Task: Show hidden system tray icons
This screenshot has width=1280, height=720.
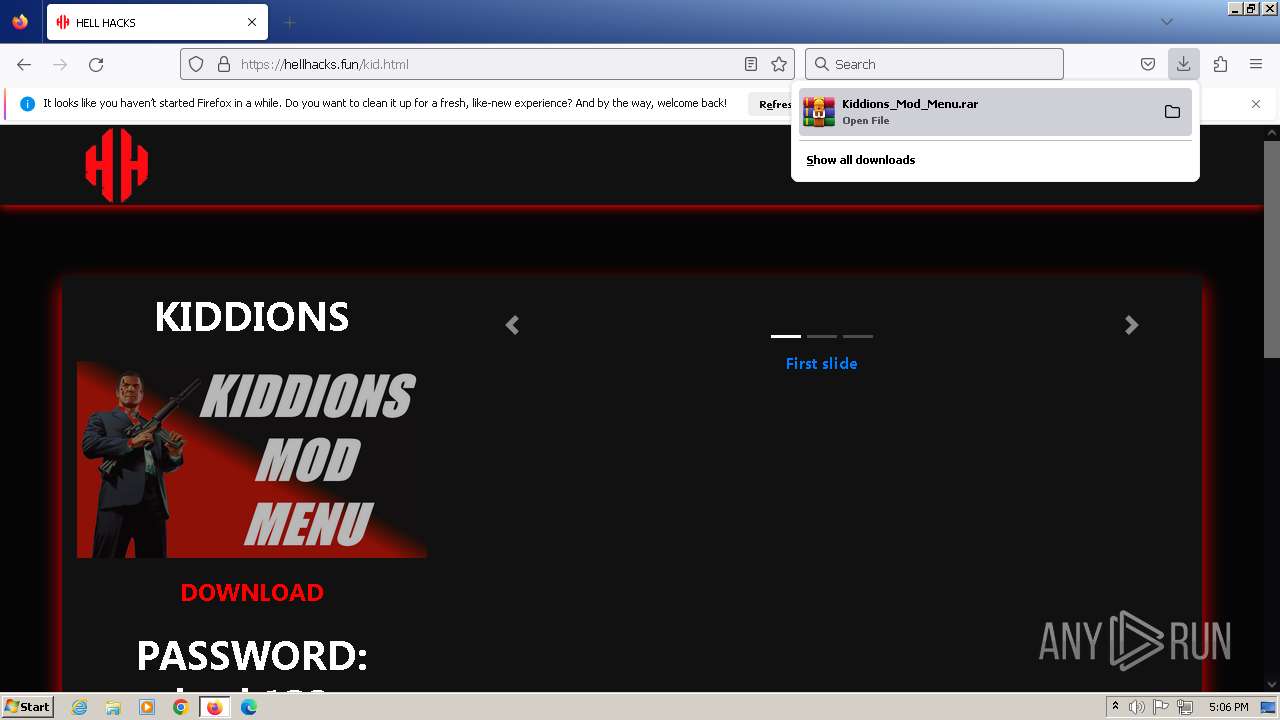Action: [x=1115, y=707]
